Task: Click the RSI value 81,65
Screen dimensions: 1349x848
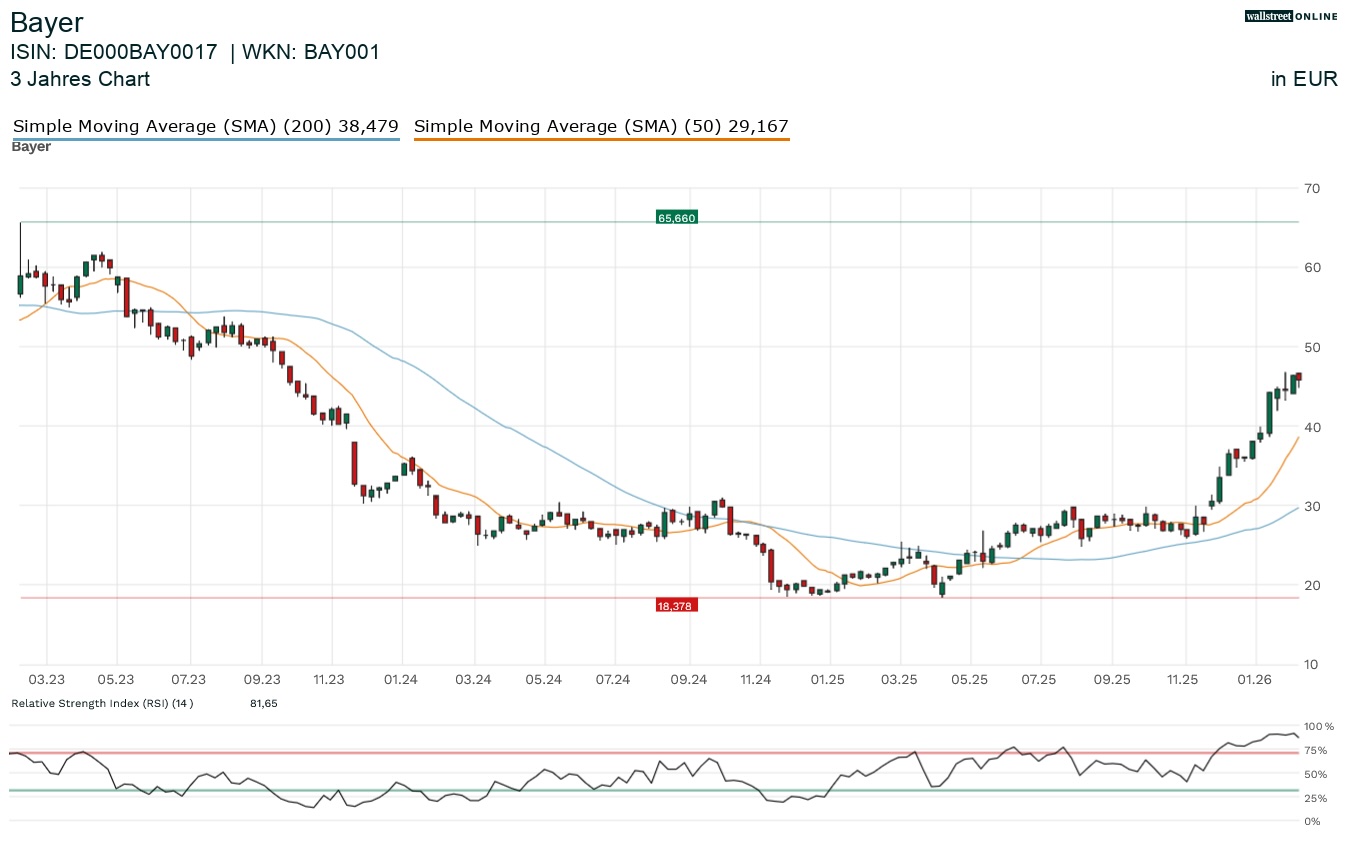Action: 263,703
